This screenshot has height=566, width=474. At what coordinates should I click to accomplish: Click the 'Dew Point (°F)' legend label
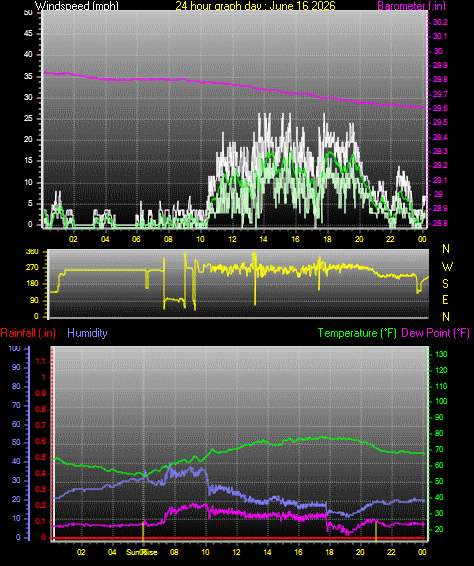[435, 333]
